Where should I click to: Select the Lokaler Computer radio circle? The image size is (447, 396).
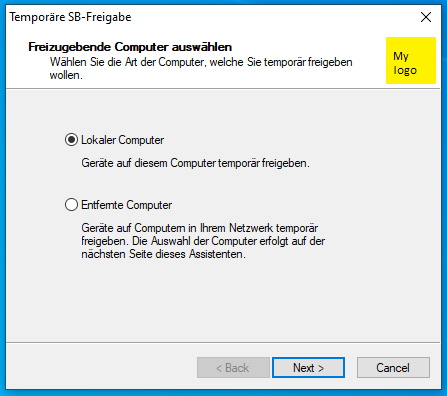click(71, 140)
